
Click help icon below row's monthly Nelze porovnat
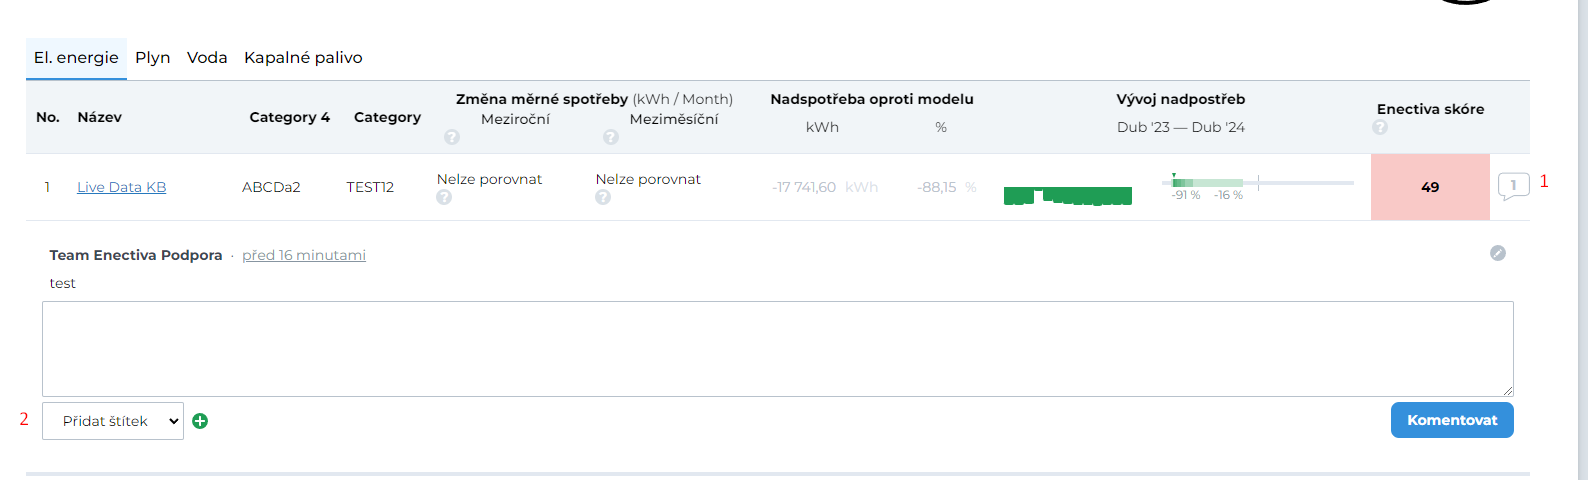pos(603,197)
